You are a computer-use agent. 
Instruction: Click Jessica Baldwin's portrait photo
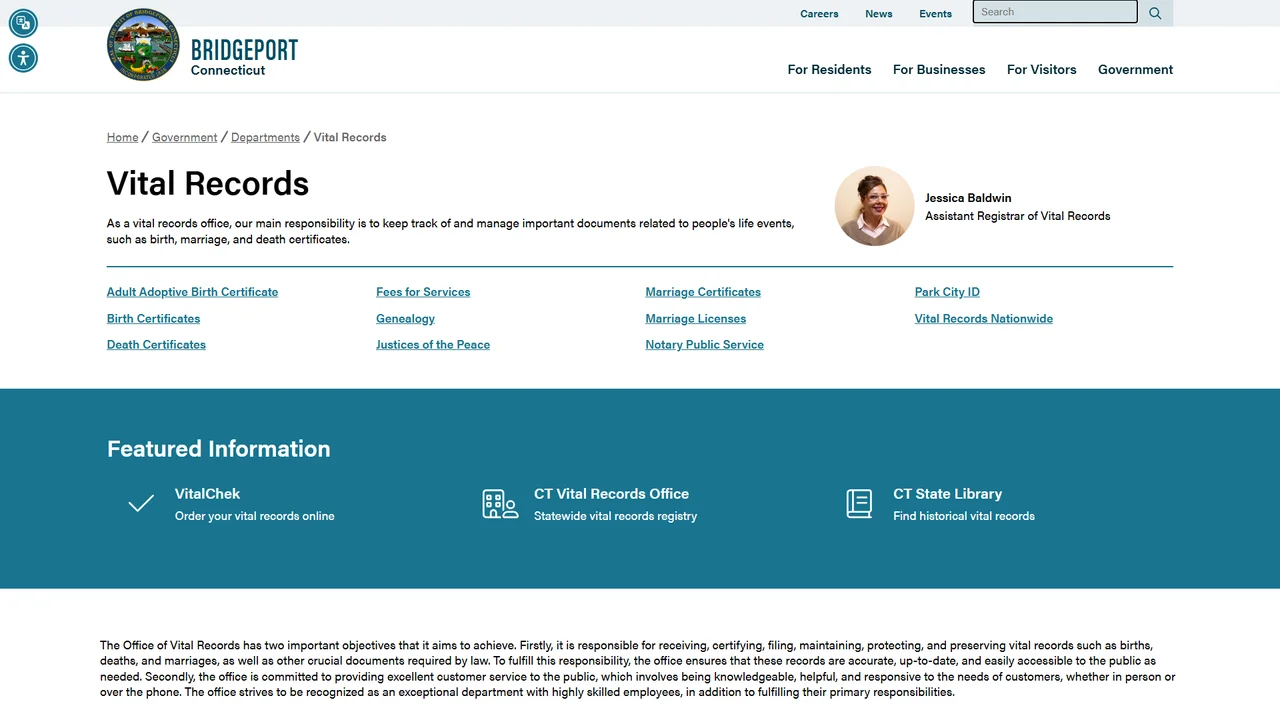point(874,206)
